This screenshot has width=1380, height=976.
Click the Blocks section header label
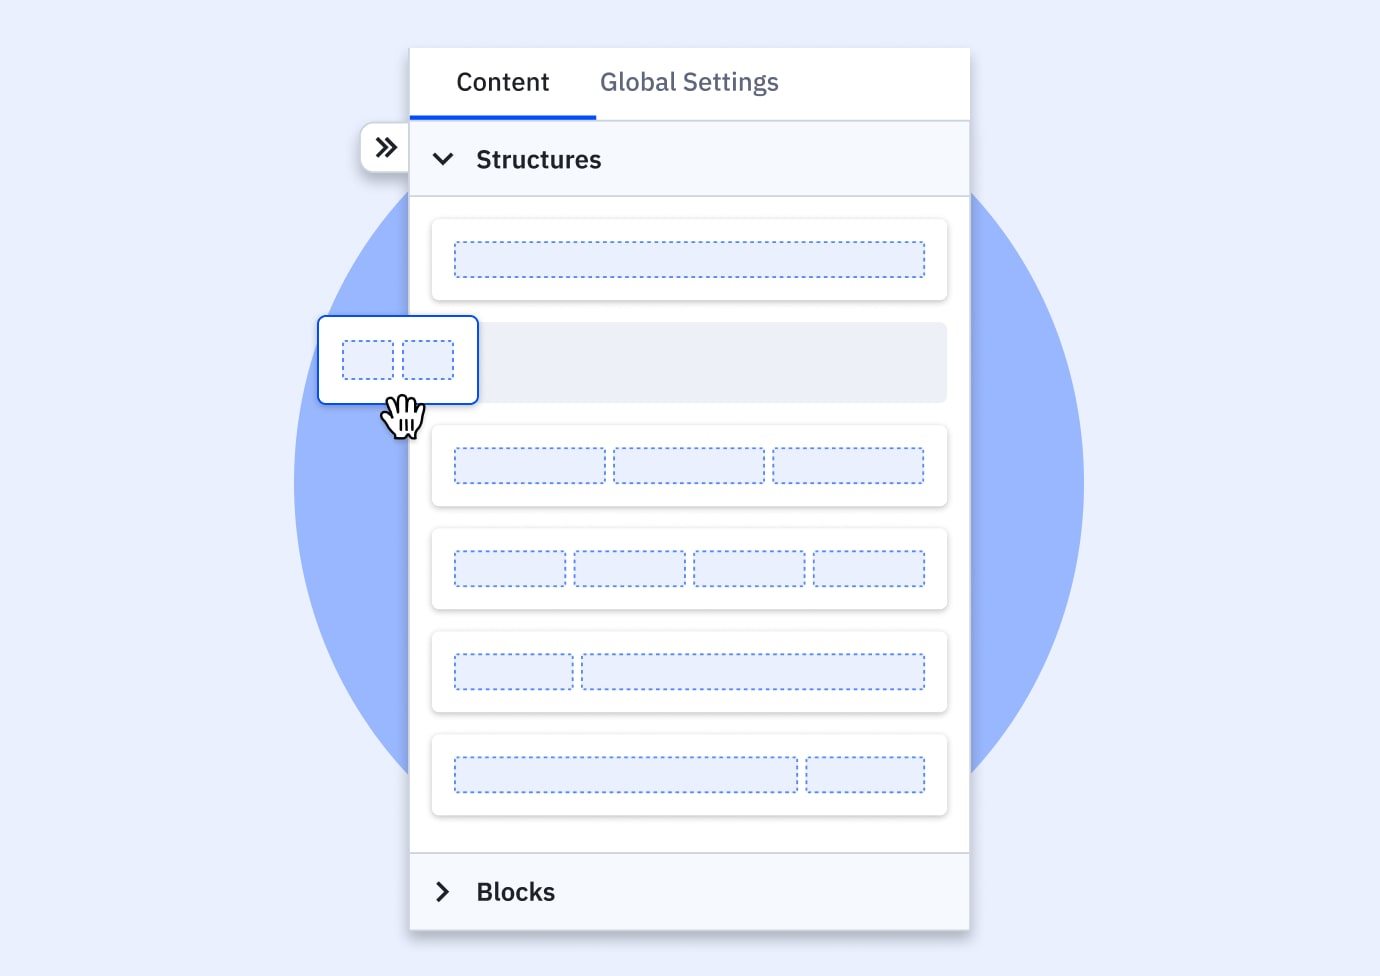[x=515, y=891]
